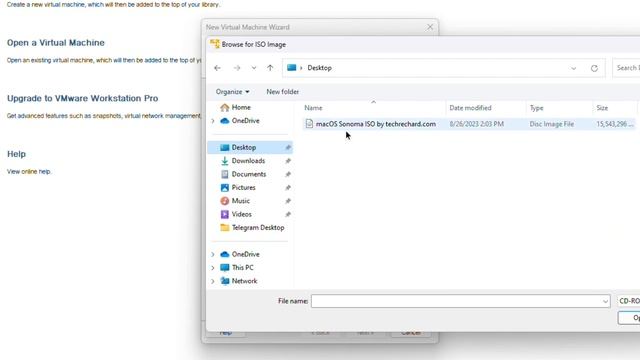Refresh the Desktop folder listing

(x=594, y=68)
